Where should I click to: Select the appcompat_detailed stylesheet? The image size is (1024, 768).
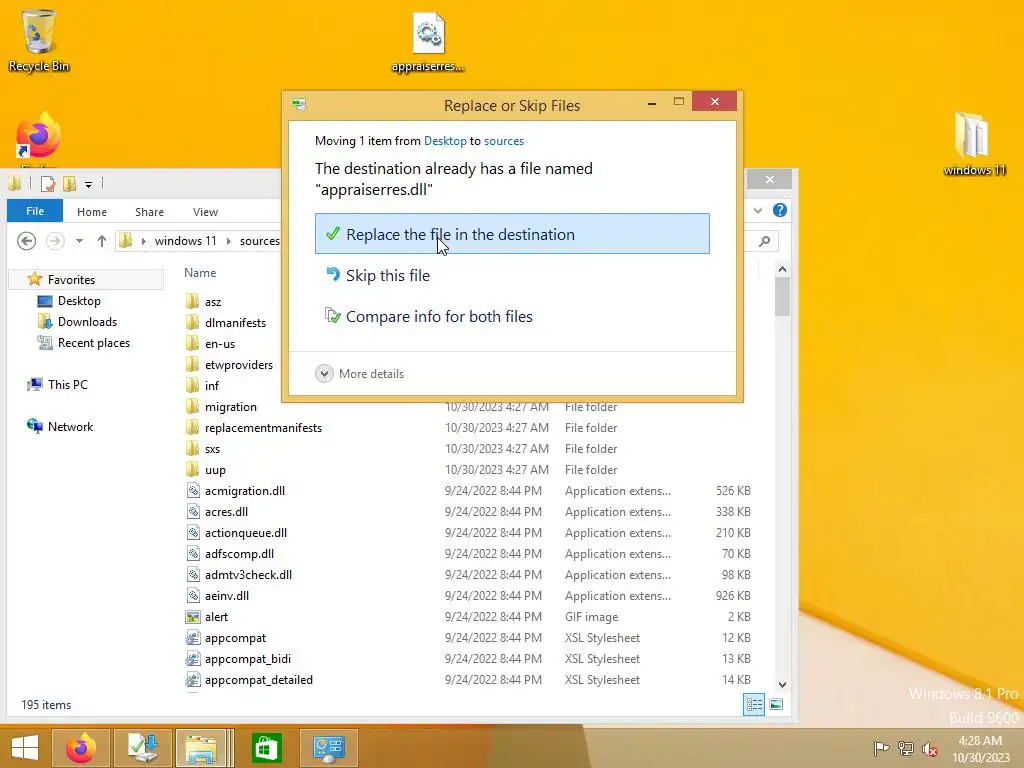259,680
